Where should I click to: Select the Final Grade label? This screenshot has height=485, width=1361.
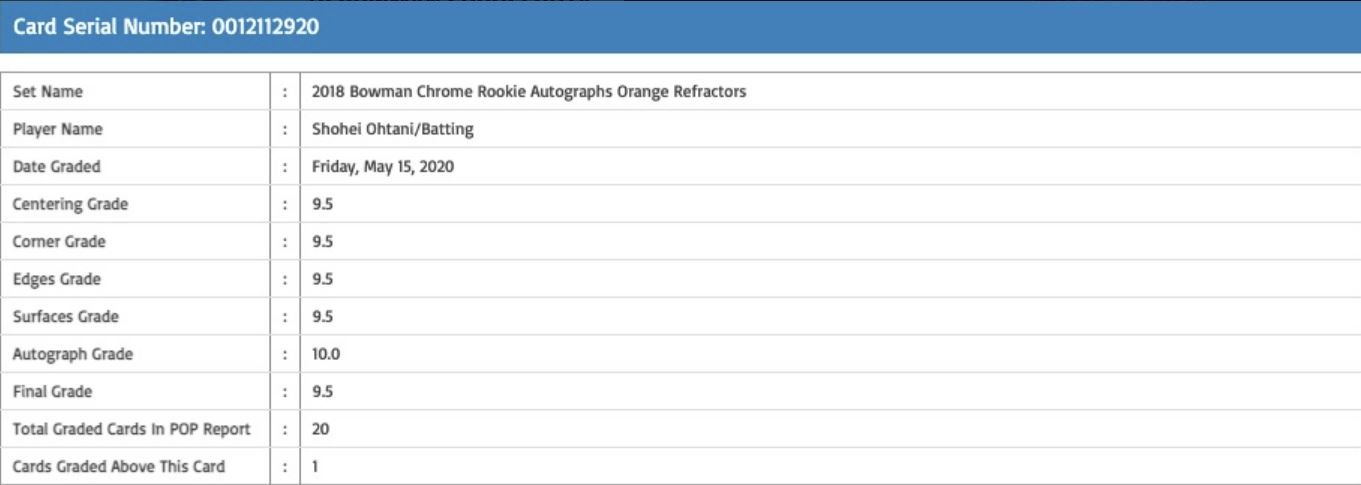tap(53, 392)
